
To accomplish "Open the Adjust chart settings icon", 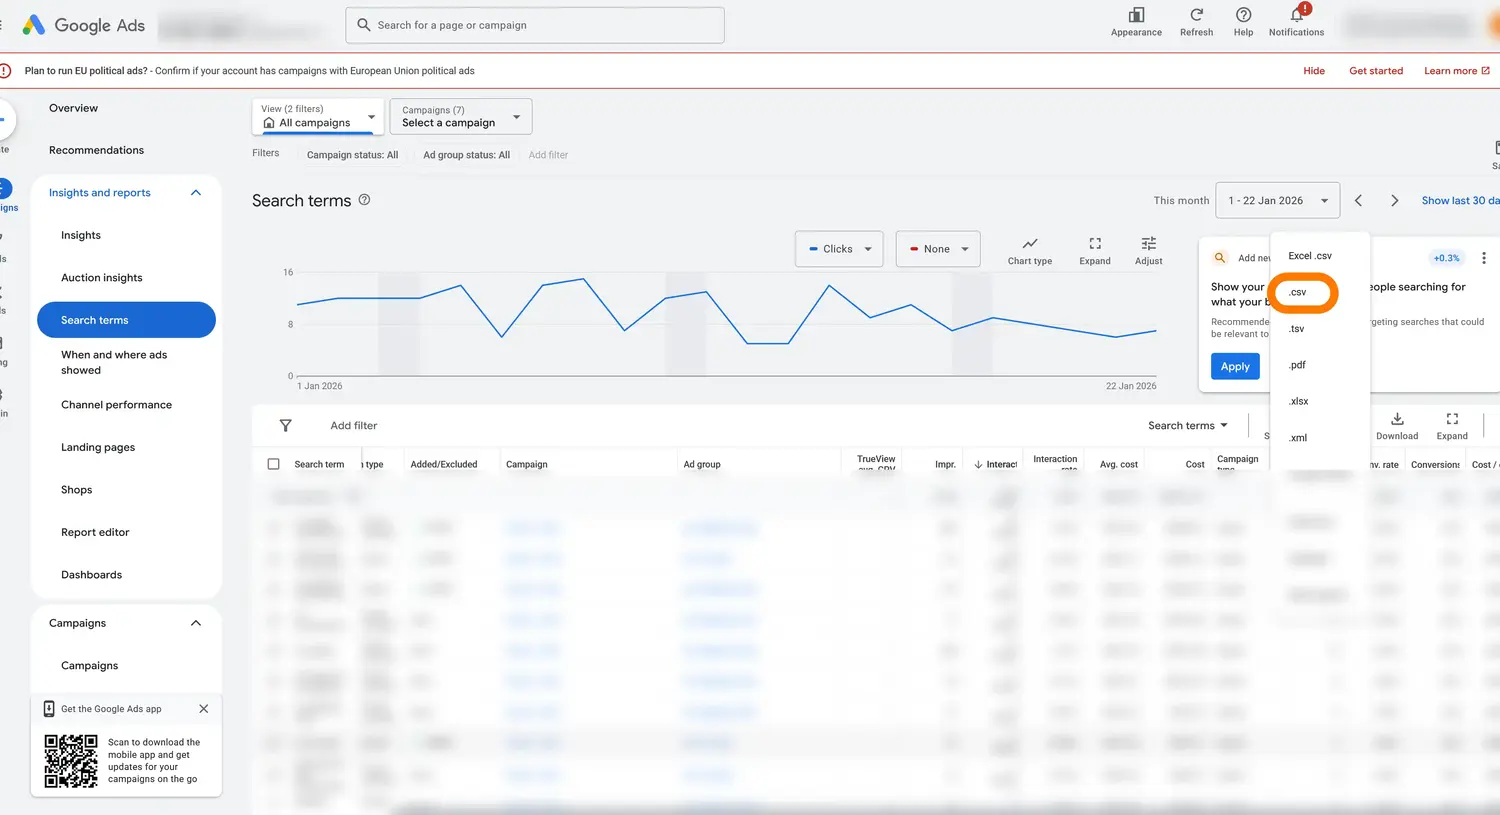I will coord(1147,249).
